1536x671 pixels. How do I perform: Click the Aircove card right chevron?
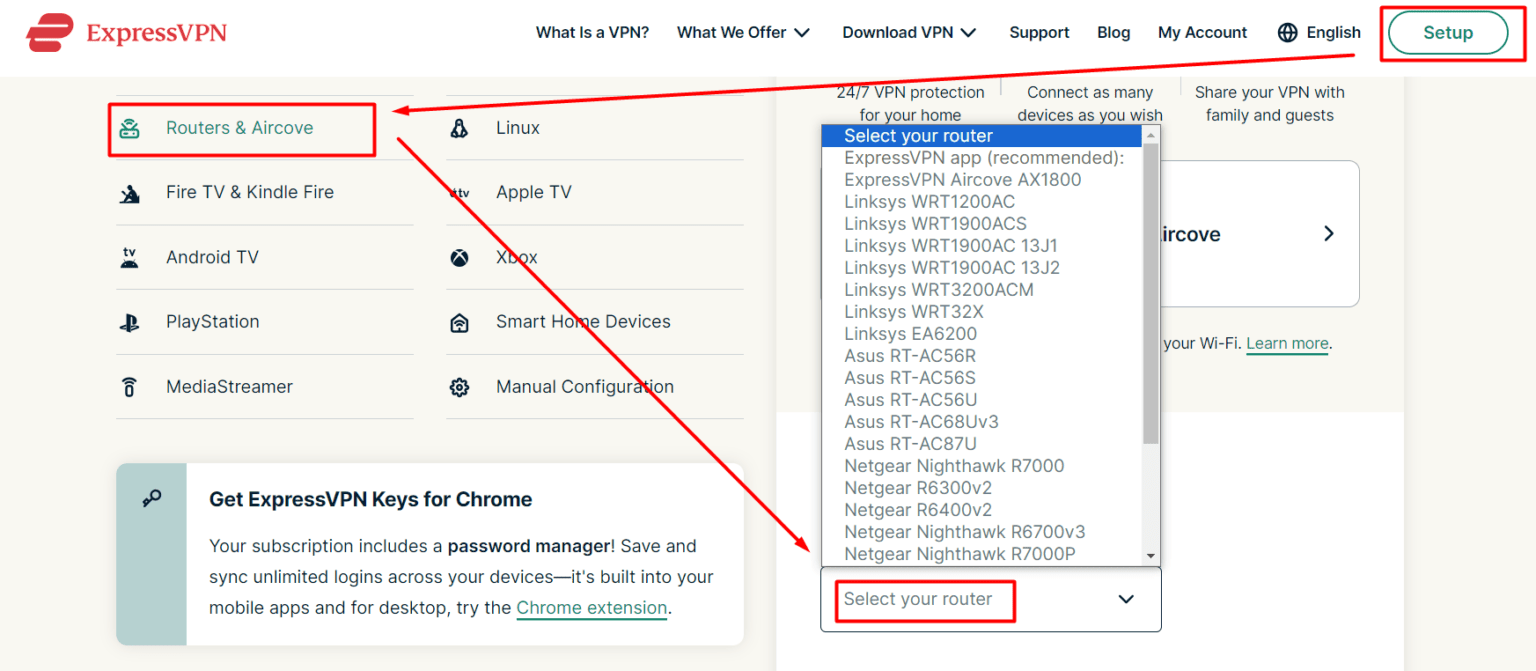point(1329,233)
